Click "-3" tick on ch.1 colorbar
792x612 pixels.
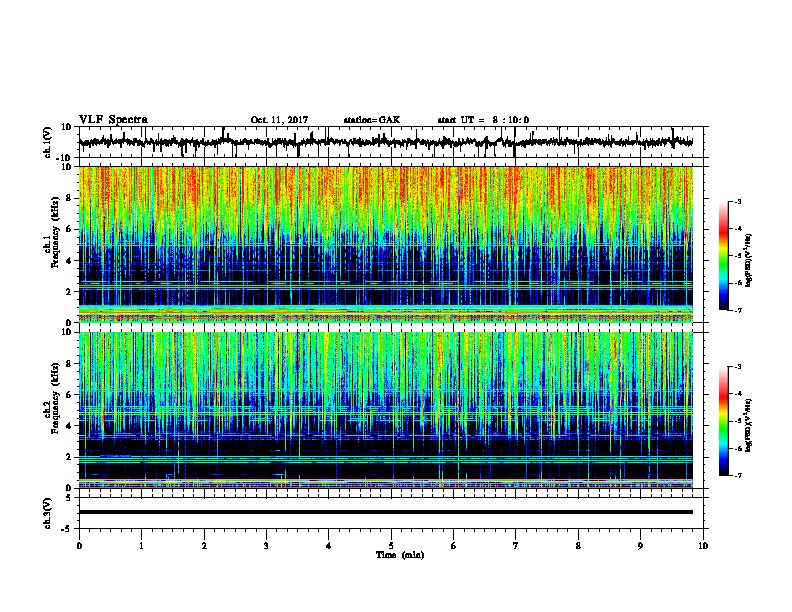[737, 202]
